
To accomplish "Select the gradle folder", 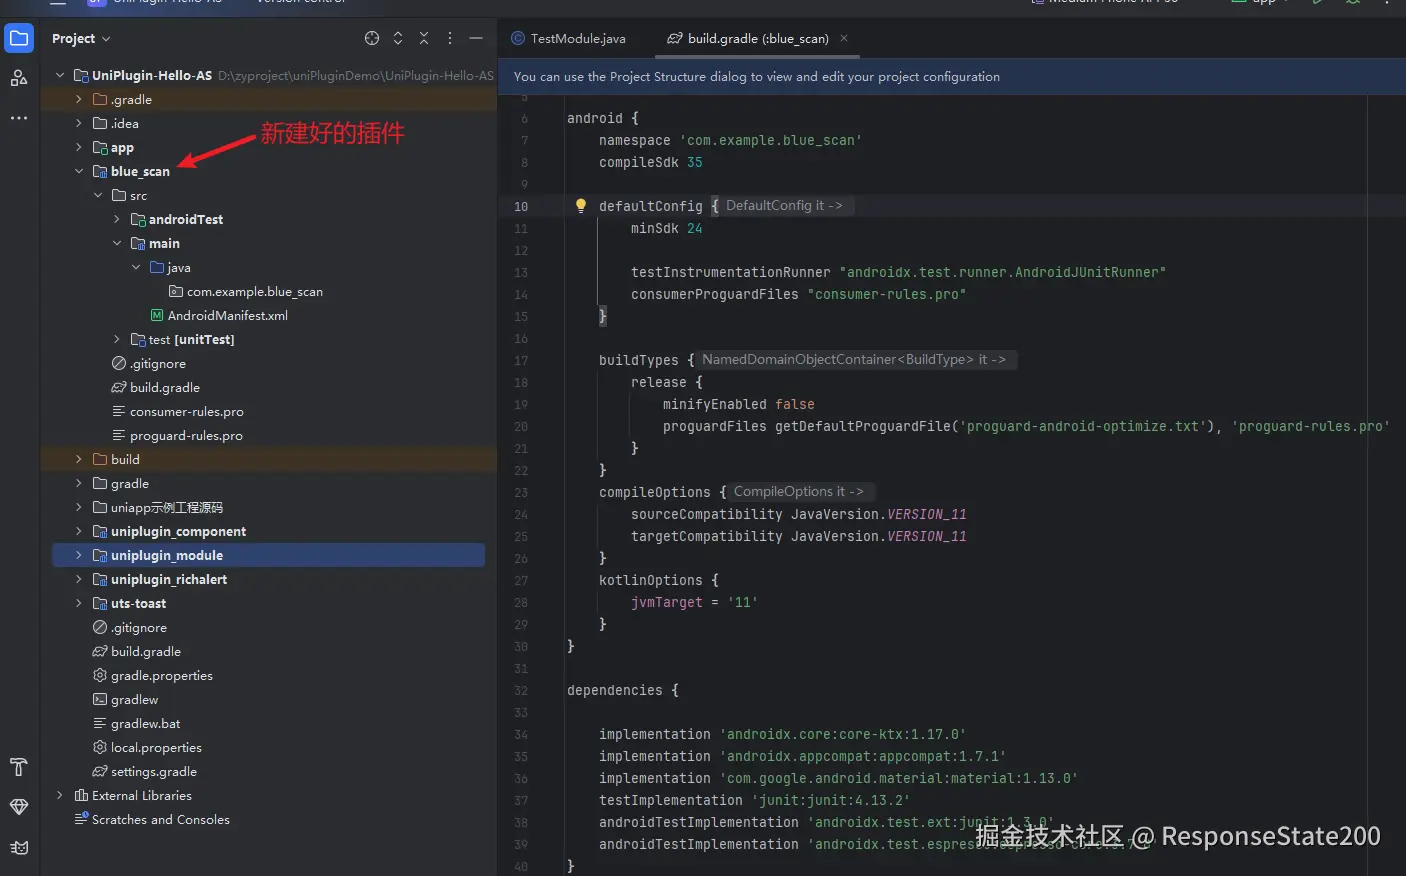I will pos(121,483).
